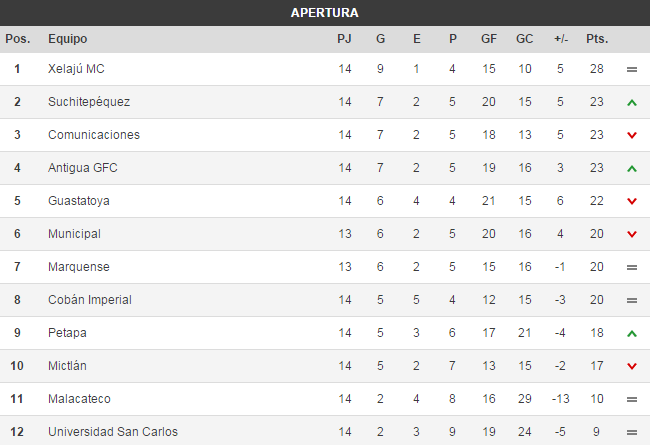Click the green up arrow for Antigua GFC
Screen dimensions: 650x445
(631, 169)
